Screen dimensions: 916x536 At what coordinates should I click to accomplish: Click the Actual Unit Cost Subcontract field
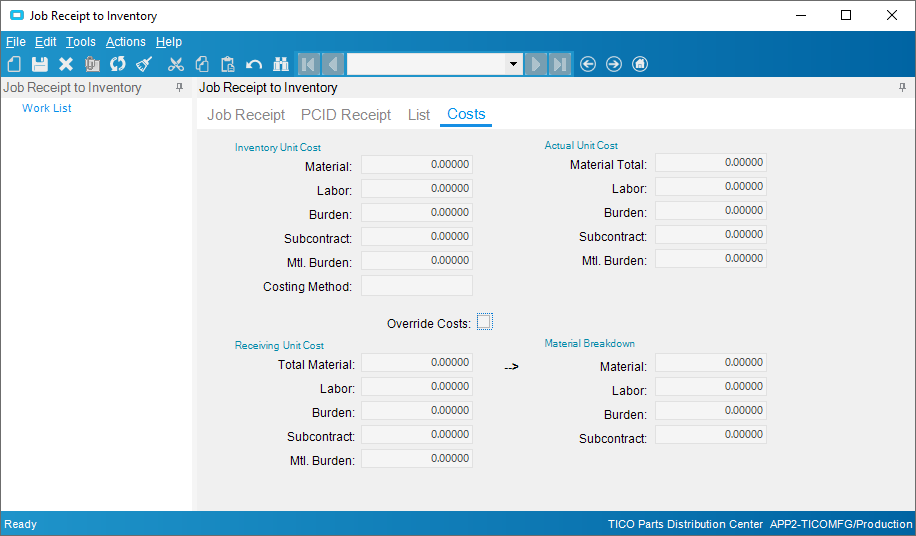click(x=710, y=234)
